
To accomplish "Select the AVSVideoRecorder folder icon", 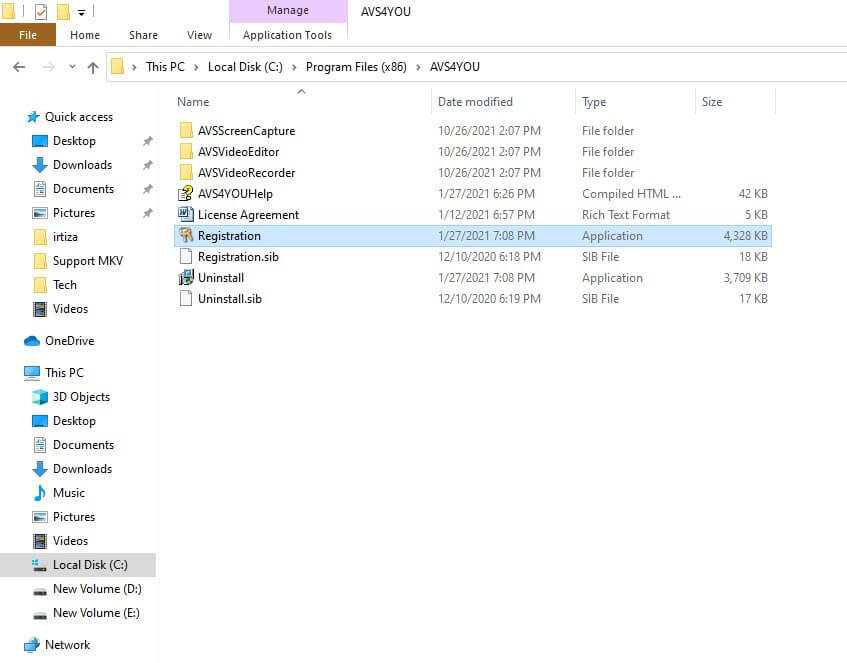I will (186, 172).
